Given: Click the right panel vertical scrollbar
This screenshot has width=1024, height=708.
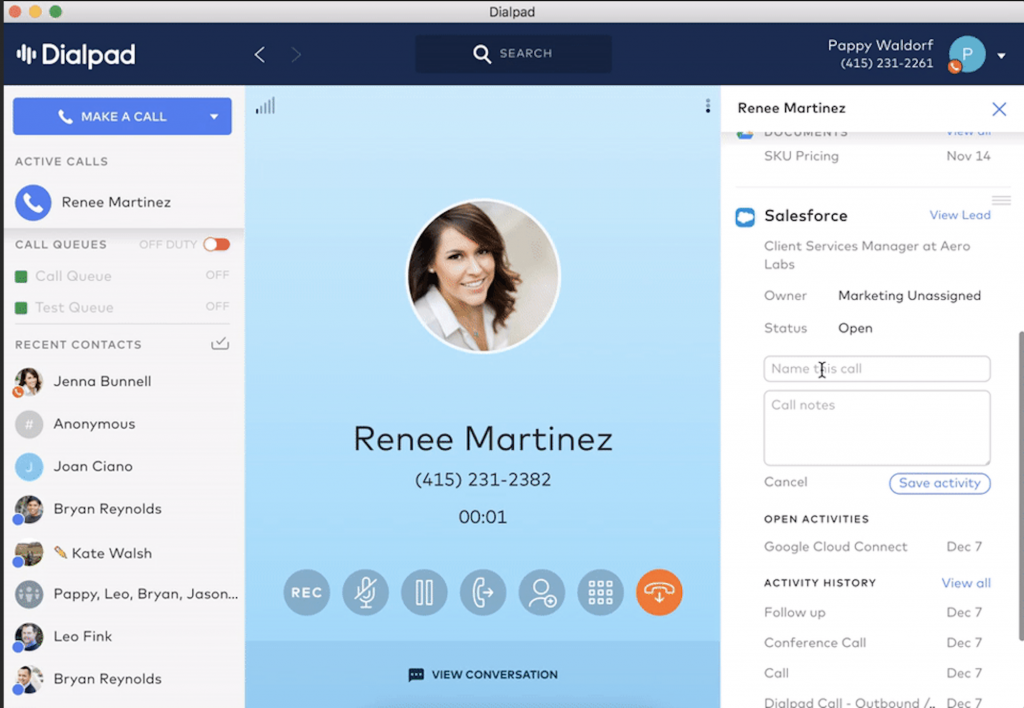Looking at the screenshot, I should pos(1019,480).
